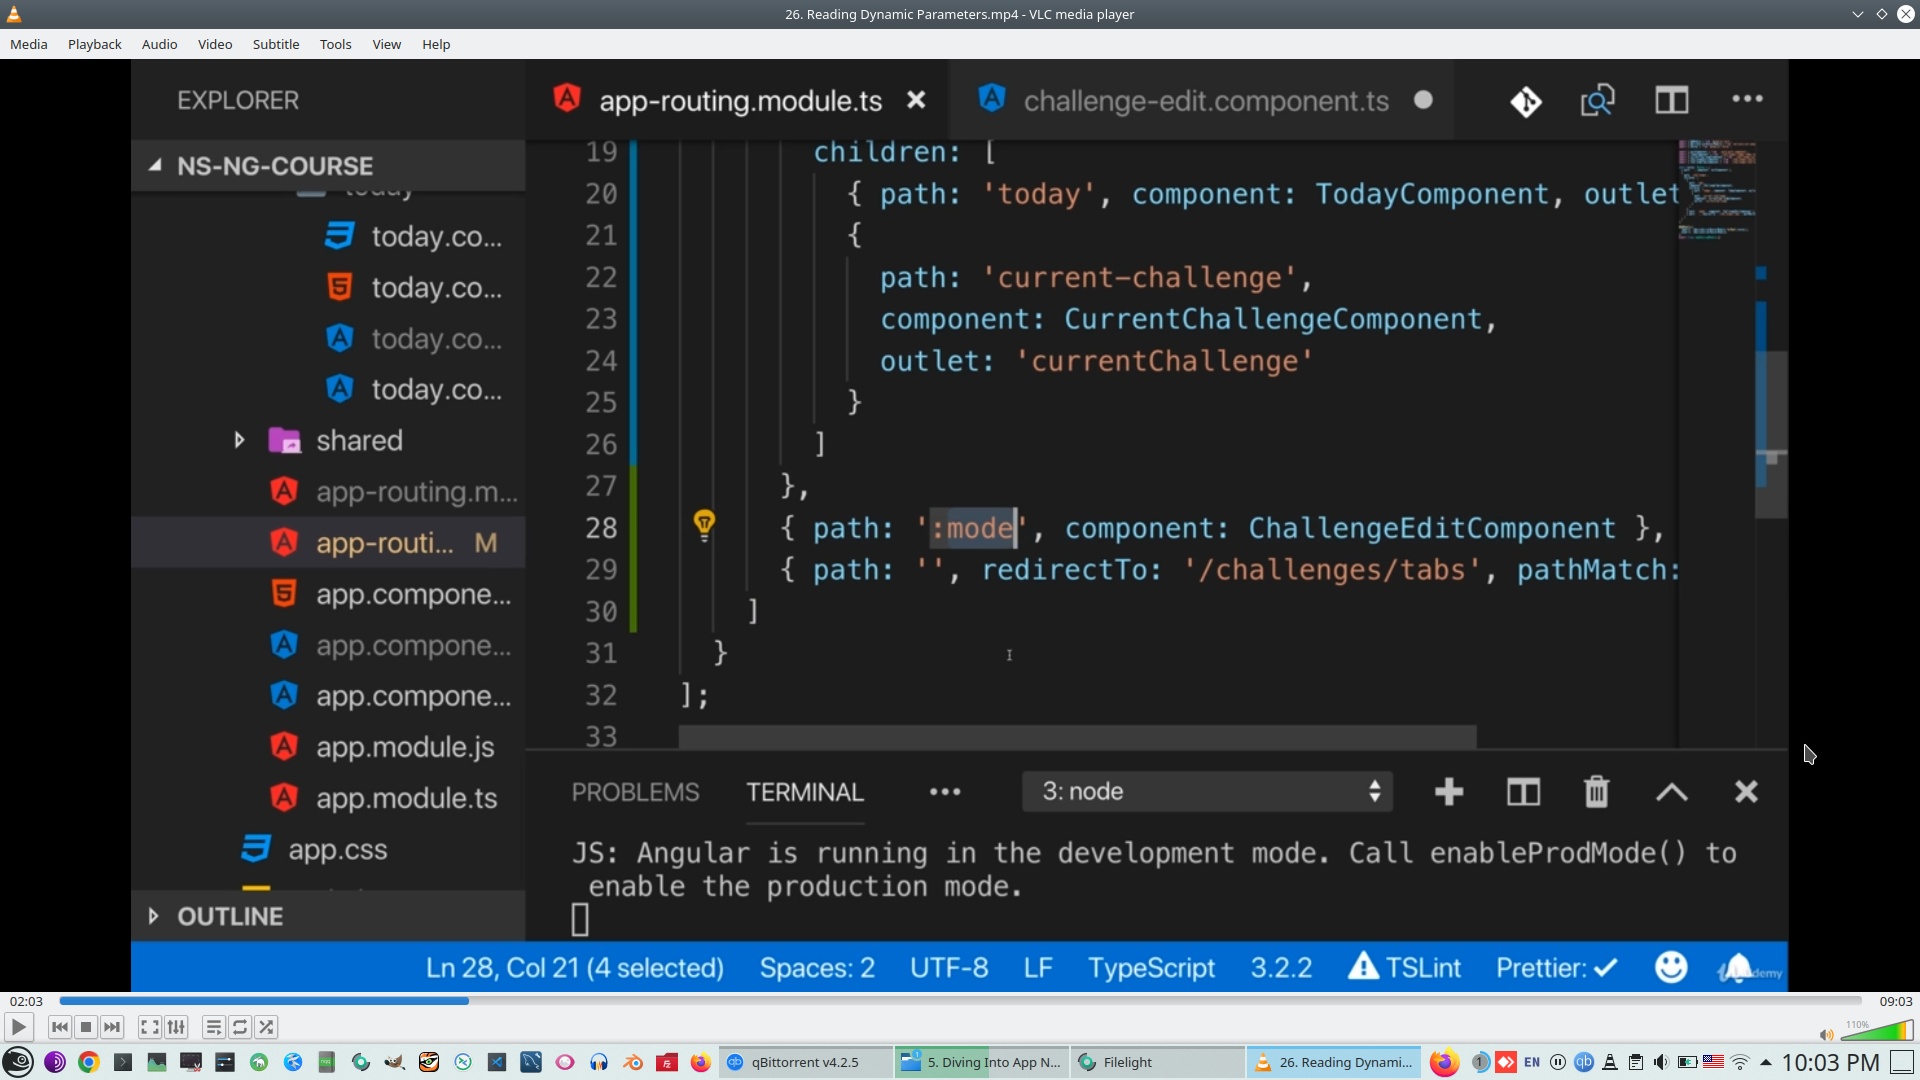Stop playback with the Stop button

[x=86, y=1027]
